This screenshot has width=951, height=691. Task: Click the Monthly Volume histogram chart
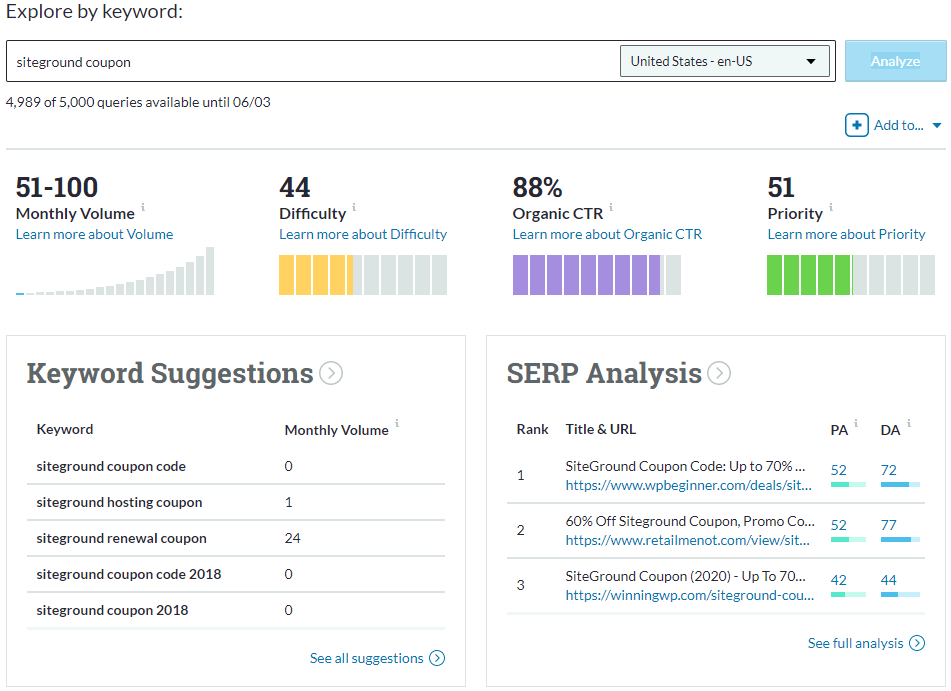coord(115,271)
